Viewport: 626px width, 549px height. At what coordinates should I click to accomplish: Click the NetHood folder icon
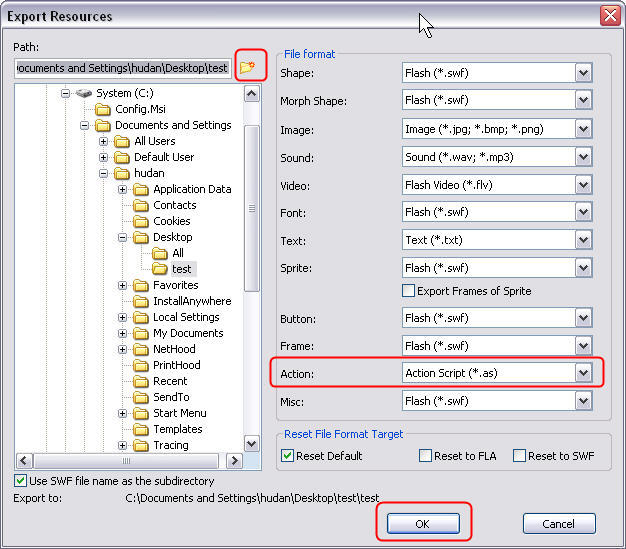pos(141,349)
